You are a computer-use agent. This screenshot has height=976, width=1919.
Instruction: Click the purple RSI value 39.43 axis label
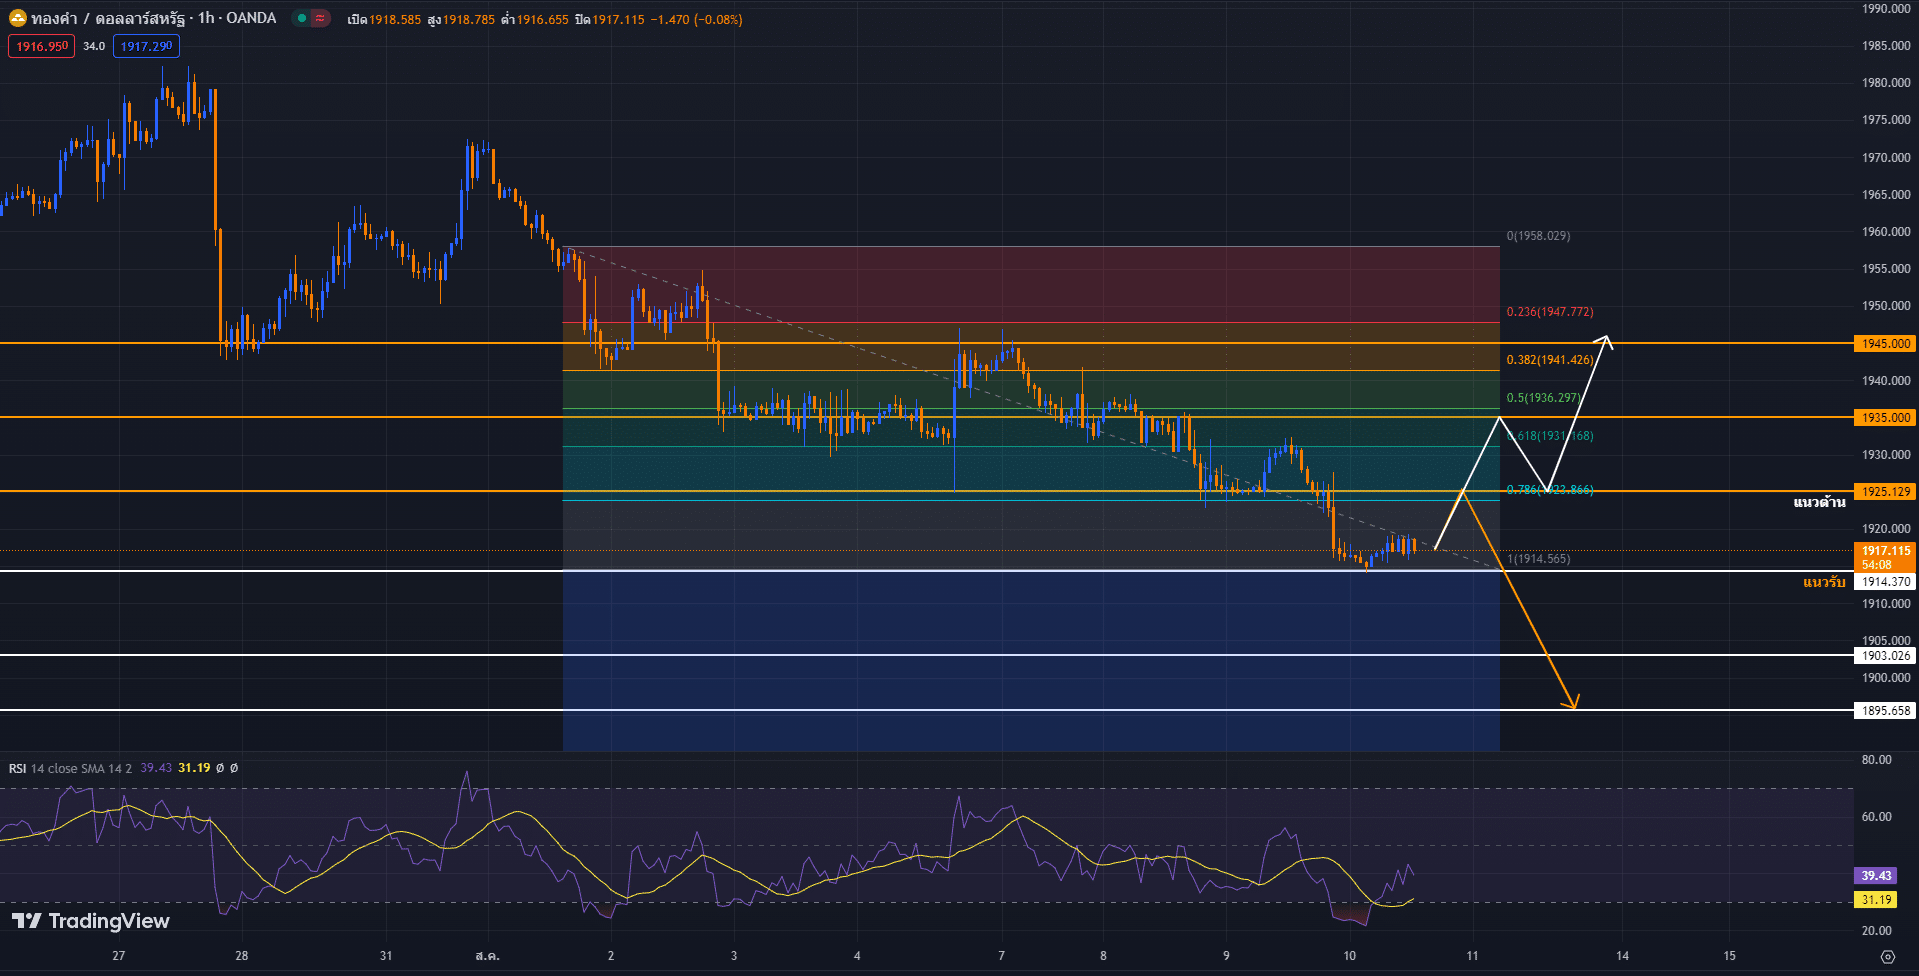pyautogui.click(x=1876, y=876)
